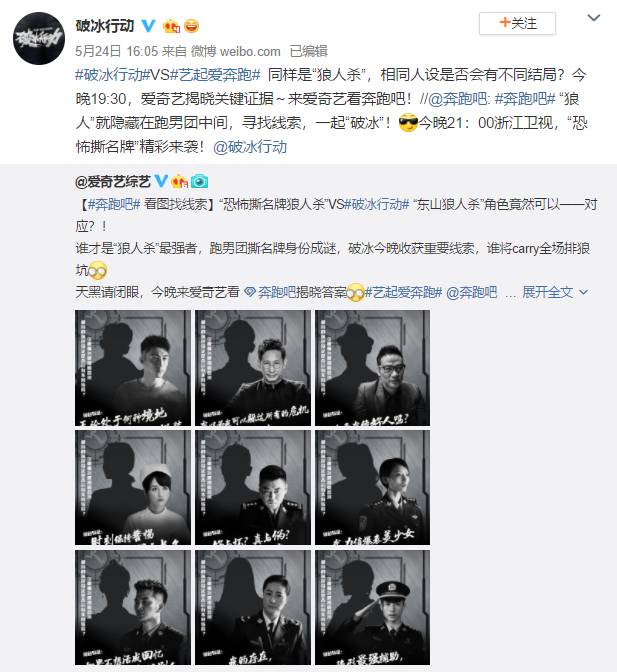
Task: Open the saluting officer poster thumbnail
Action: (x=372, y=608)
